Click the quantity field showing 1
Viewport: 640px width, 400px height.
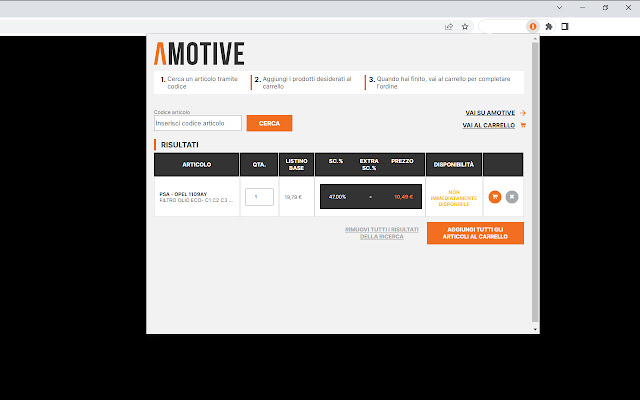[259, 197]
